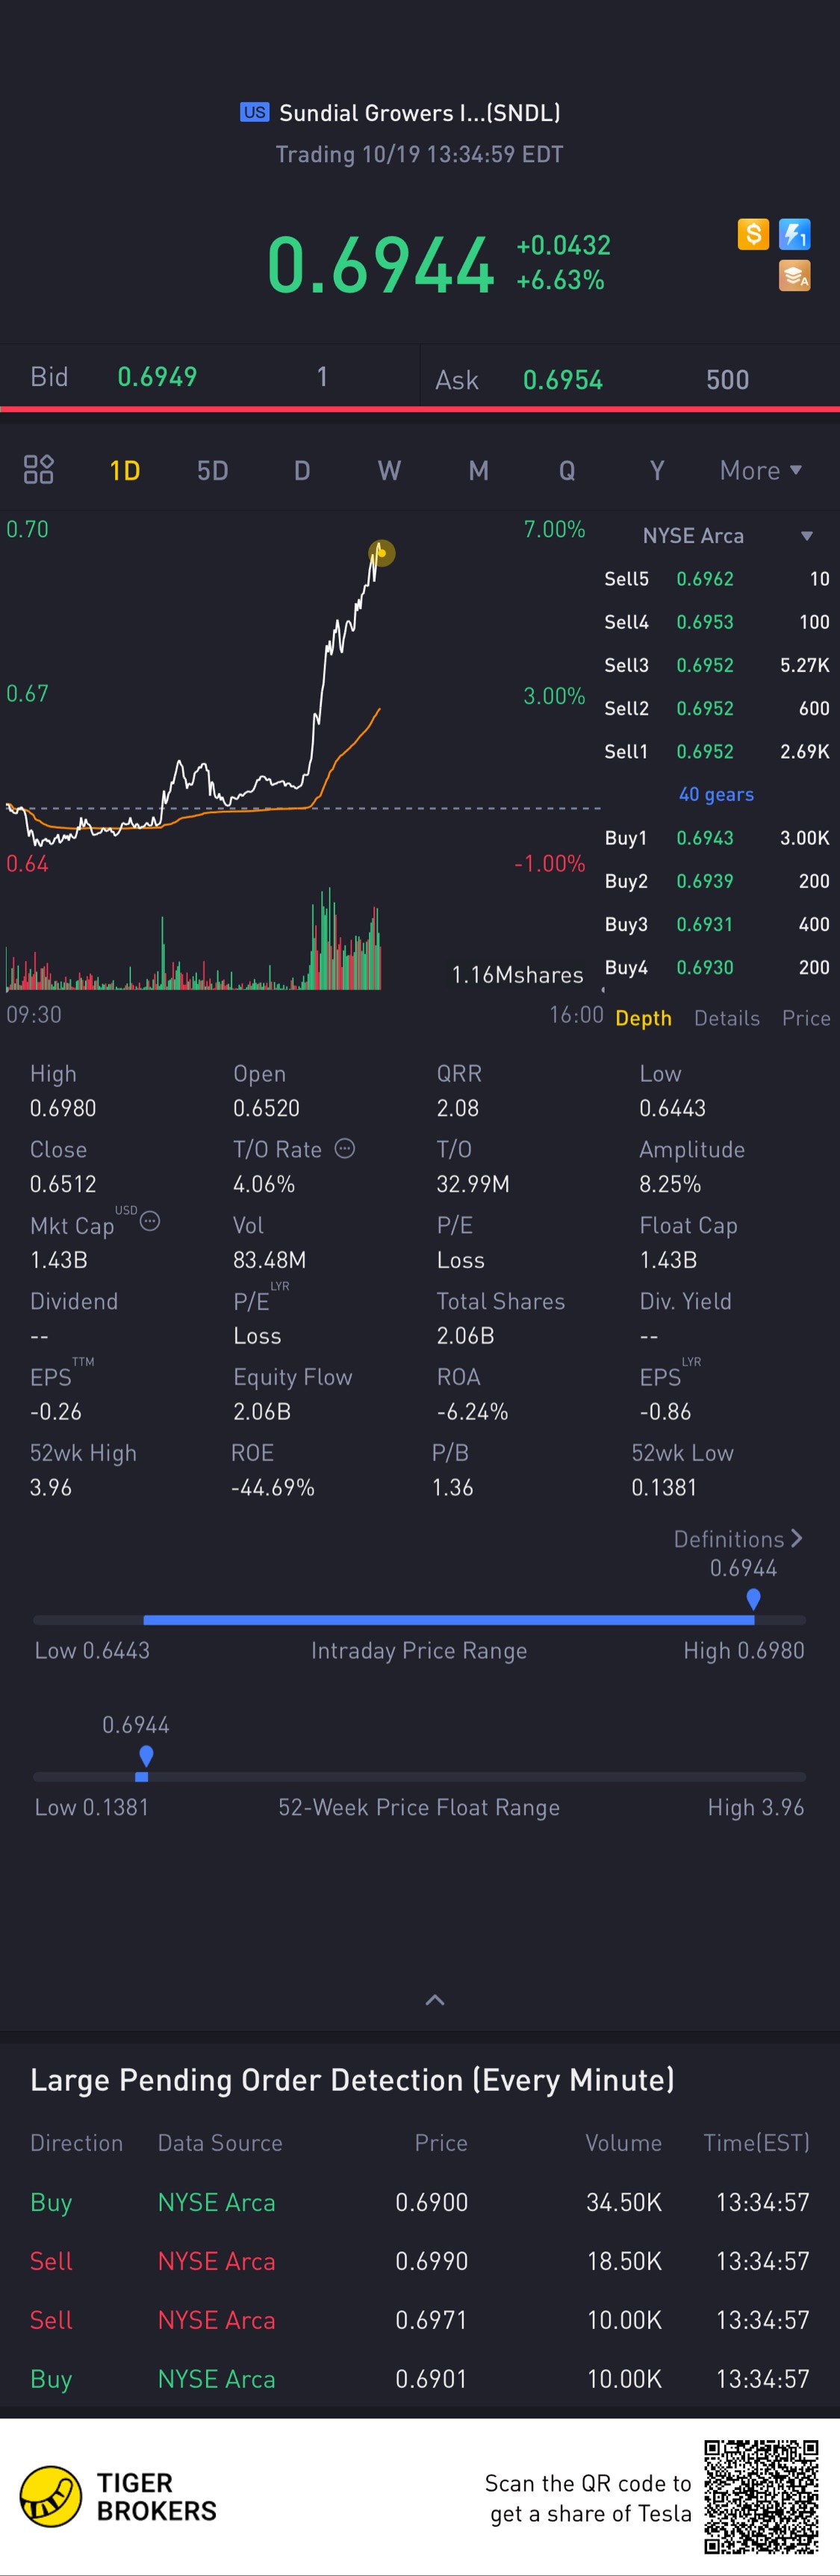Tap the Sell3 order book row
The image size is (840, 2576).
(x=717, y=665)
